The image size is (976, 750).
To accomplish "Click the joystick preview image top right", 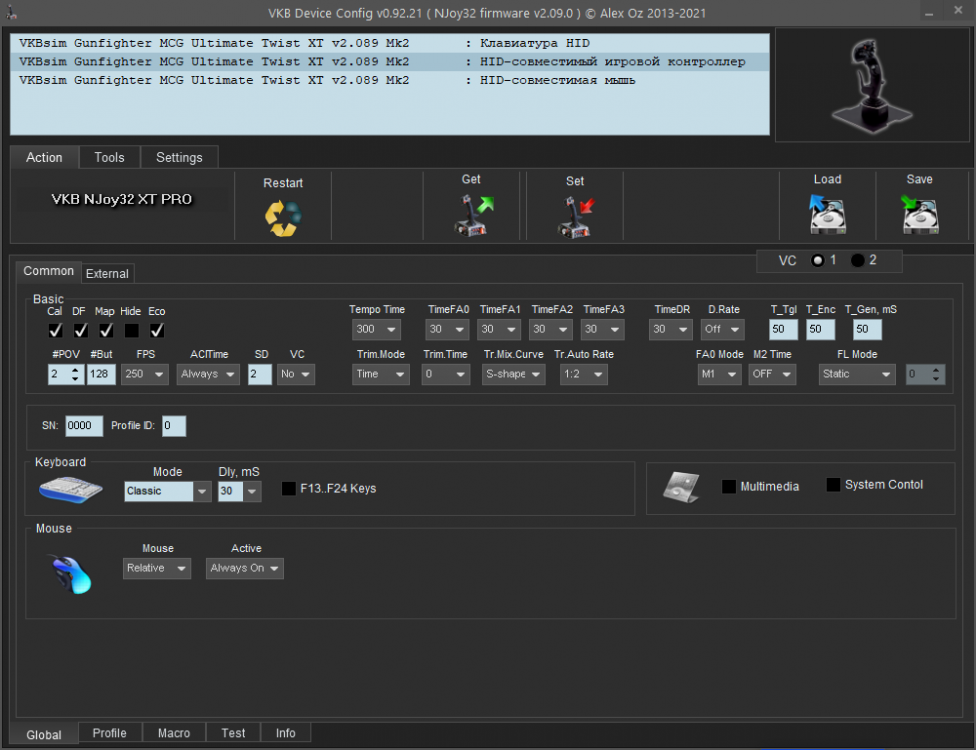I will tap(871, 85).
